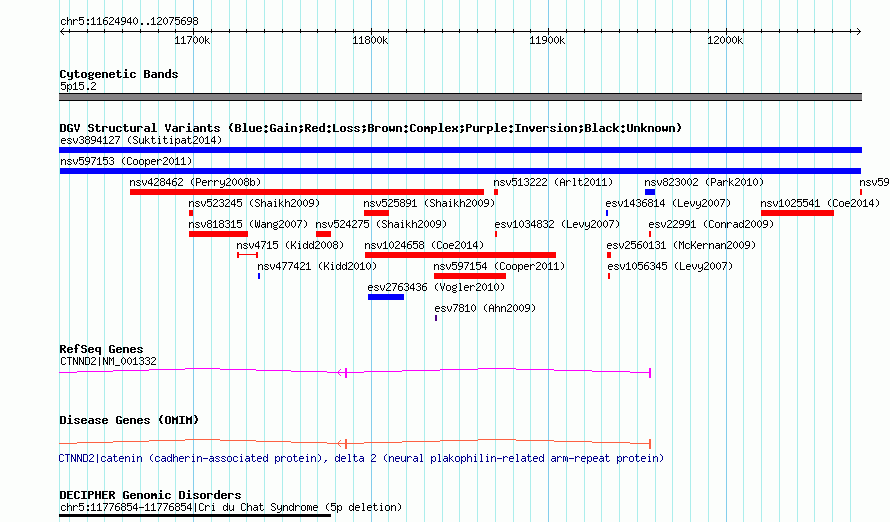890x522 pixels.
Task: Click the nsv525891 (Shaikh2009) label
Action: point(429,203)
